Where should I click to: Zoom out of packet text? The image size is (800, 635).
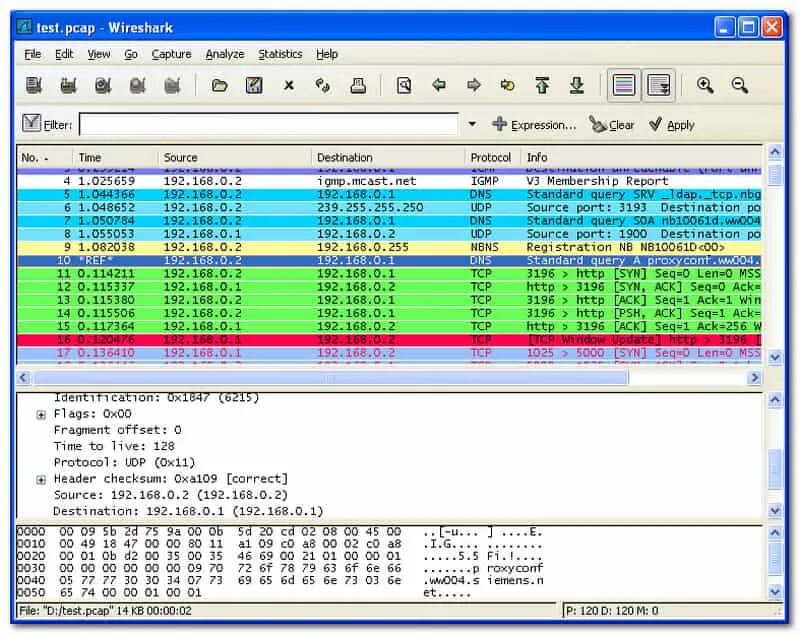(740, 85)
